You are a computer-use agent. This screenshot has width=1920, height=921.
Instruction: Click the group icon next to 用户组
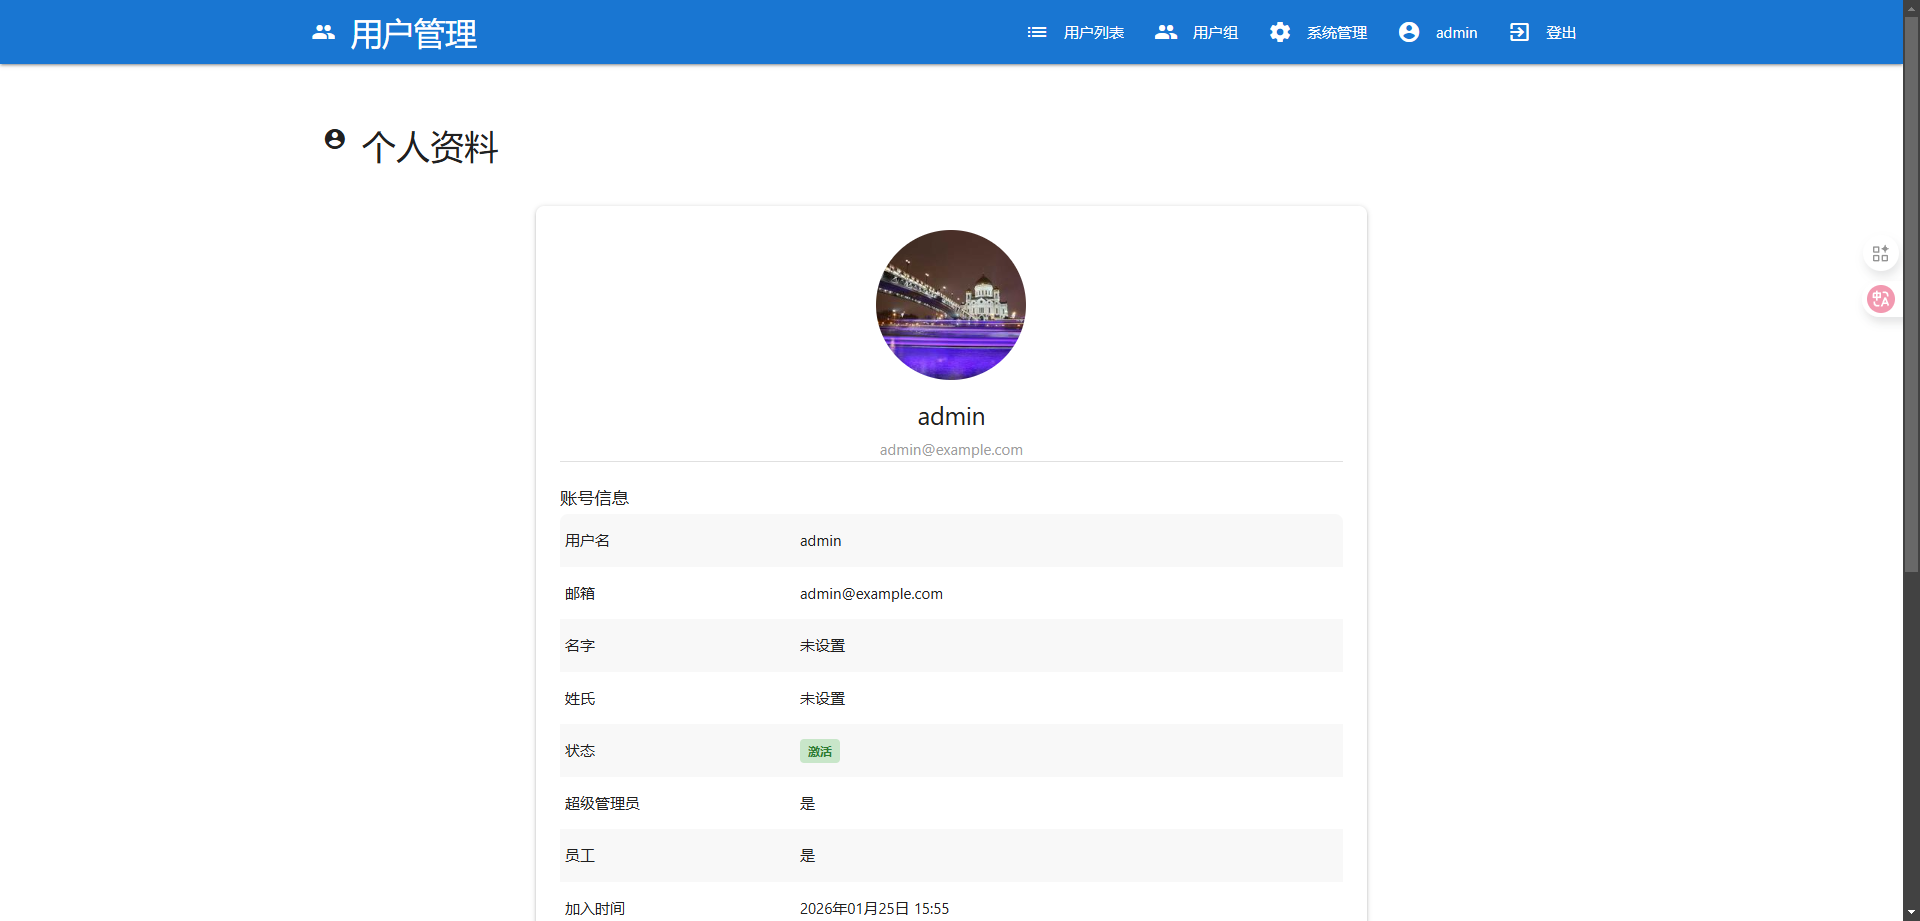[1166, 33]
